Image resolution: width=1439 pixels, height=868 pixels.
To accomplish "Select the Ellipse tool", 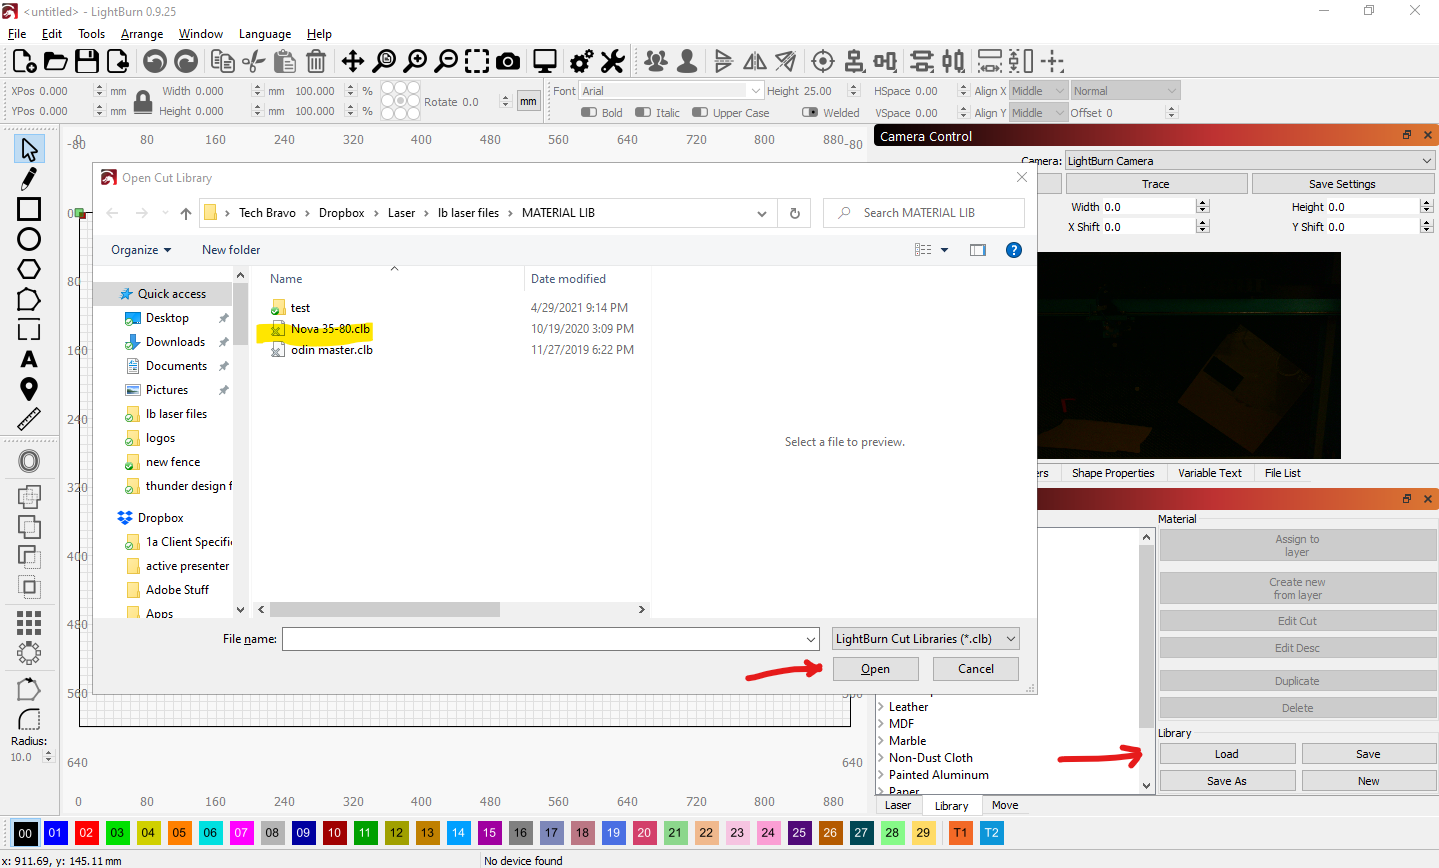I will pos(29,239).
